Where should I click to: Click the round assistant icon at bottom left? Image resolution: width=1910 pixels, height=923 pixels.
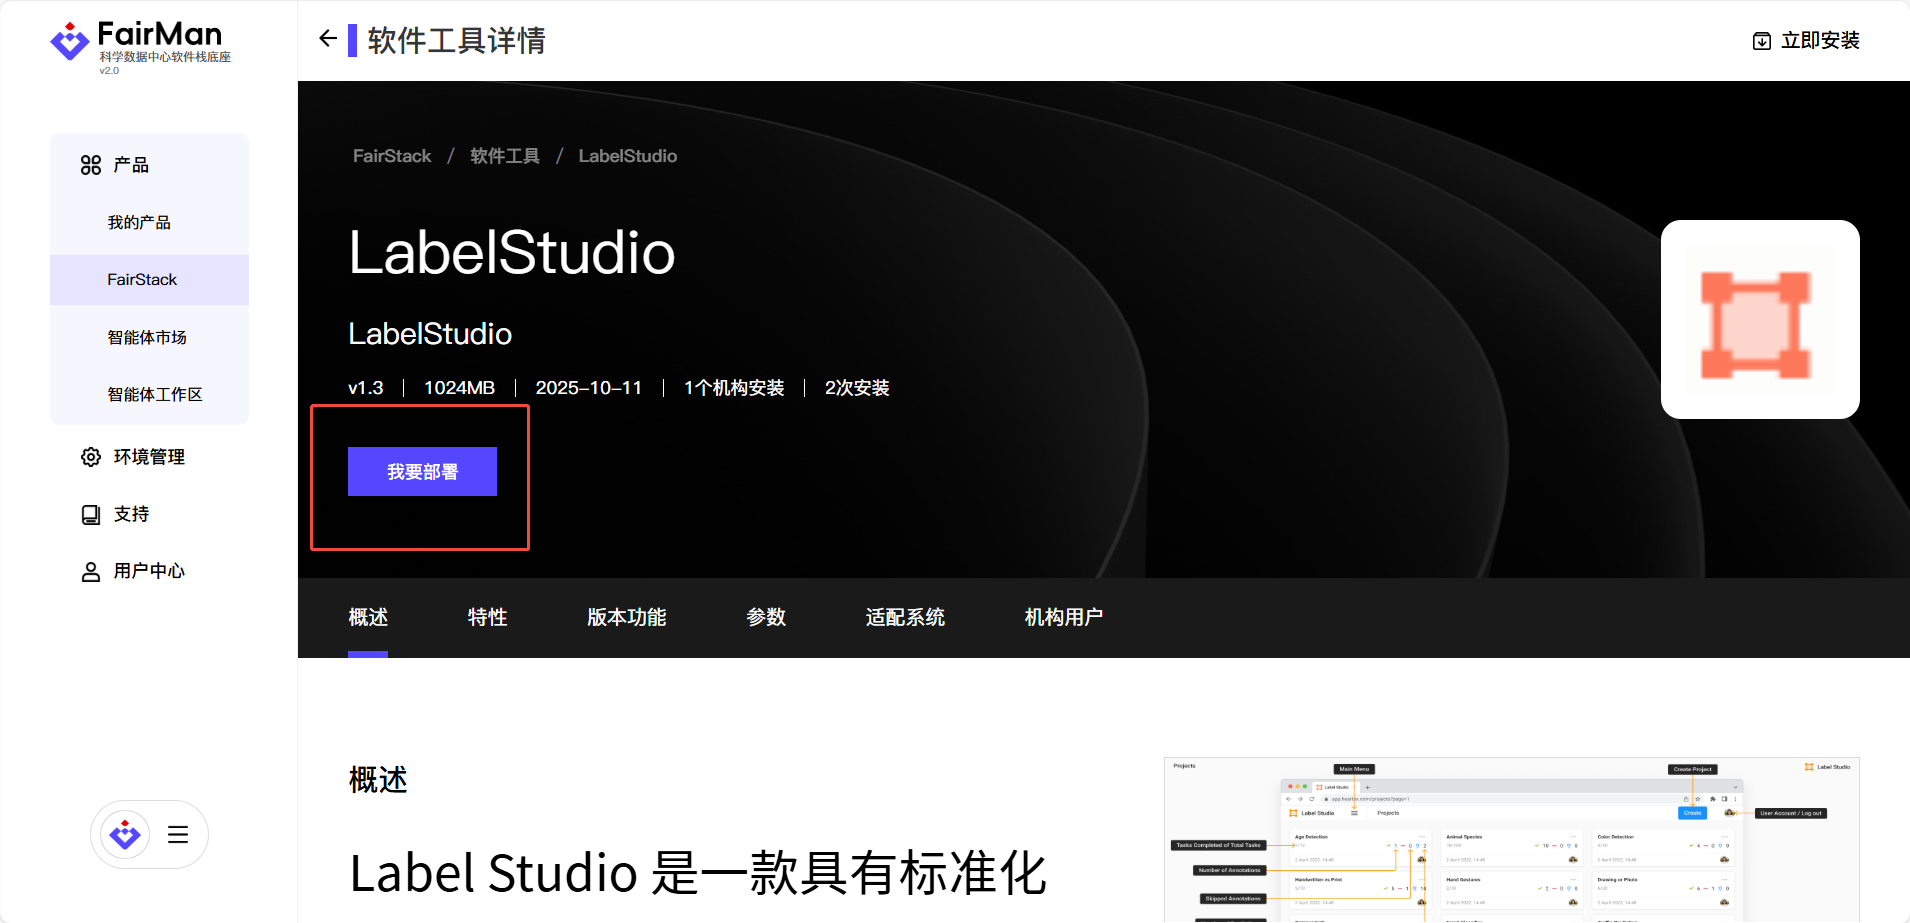[x=125, y=834]
